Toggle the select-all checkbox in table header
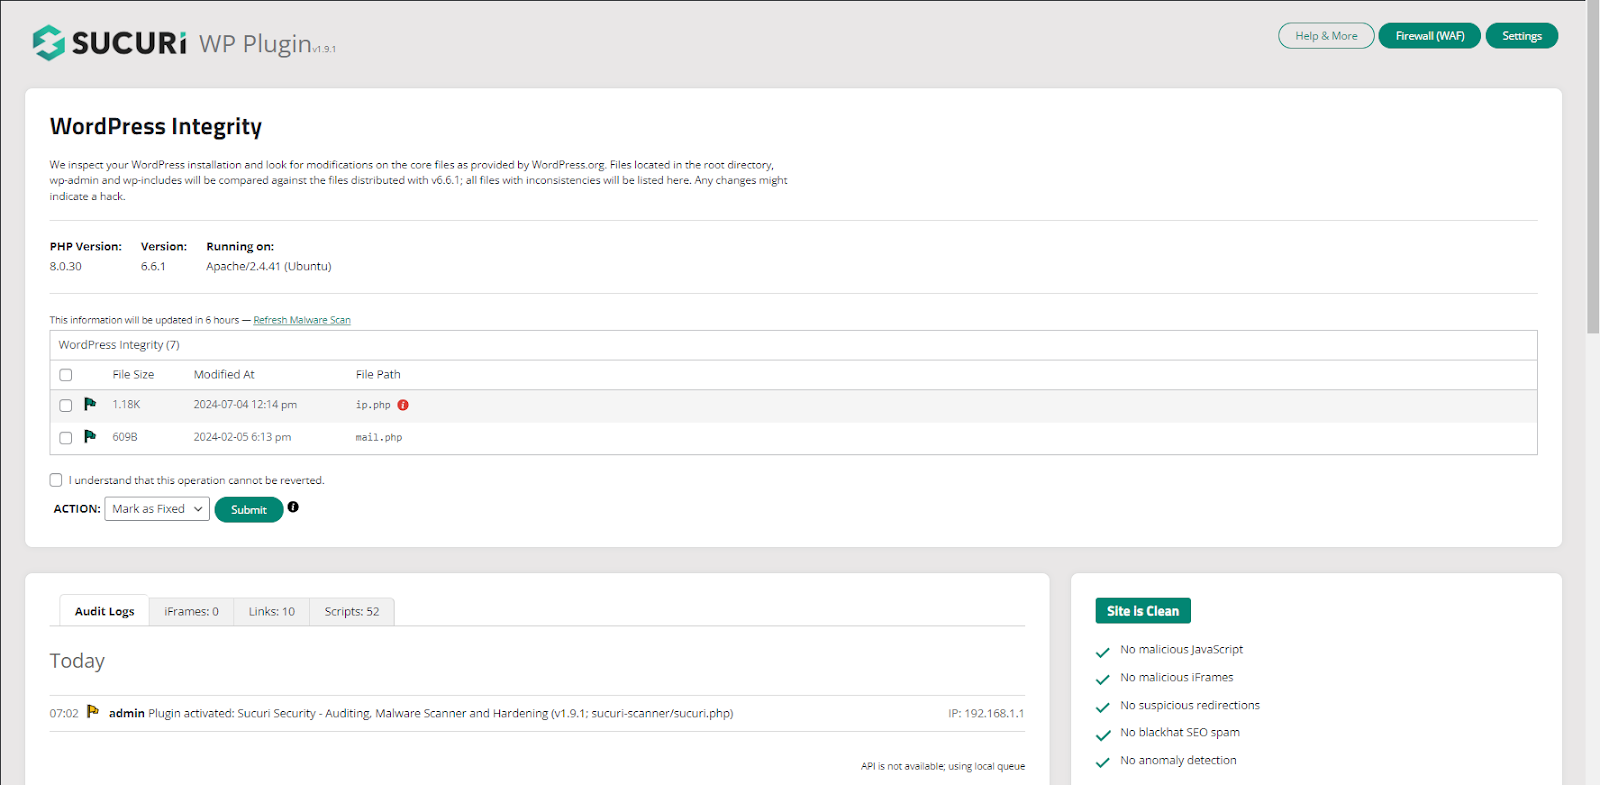This screenshot has height=785, width=1600. (x=66, y=375)
